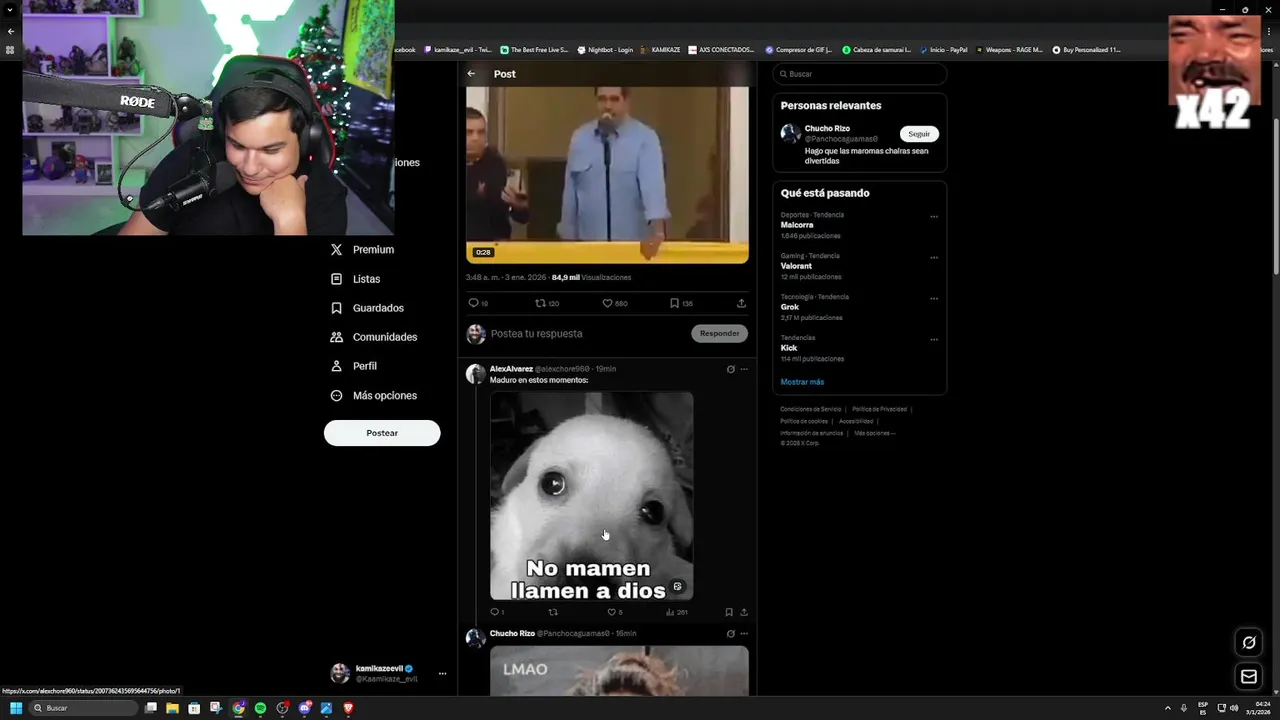Repost the main post with 120 reposts
Viewport: 1280px width, 720px height.
pyautogui.click(x=547, y=303)
